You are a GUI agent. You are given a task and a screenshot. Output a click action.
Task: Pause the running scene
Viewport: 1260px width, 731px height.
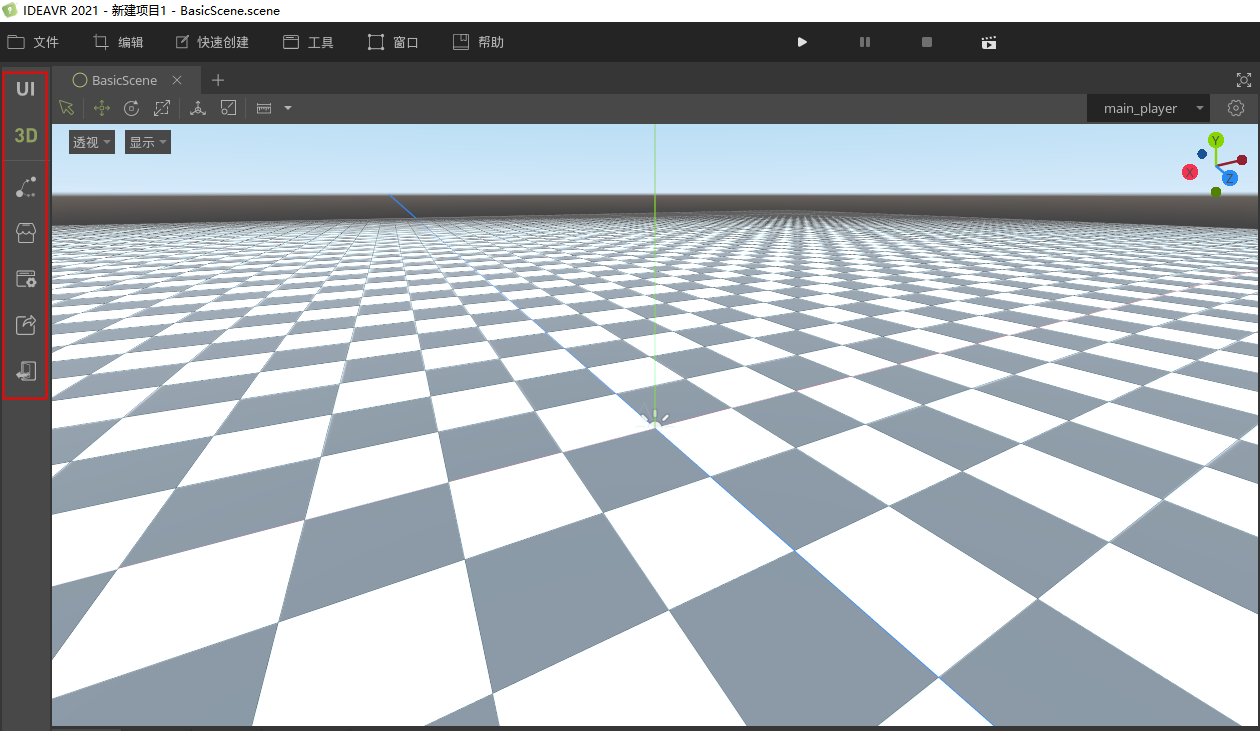point(865,42)
